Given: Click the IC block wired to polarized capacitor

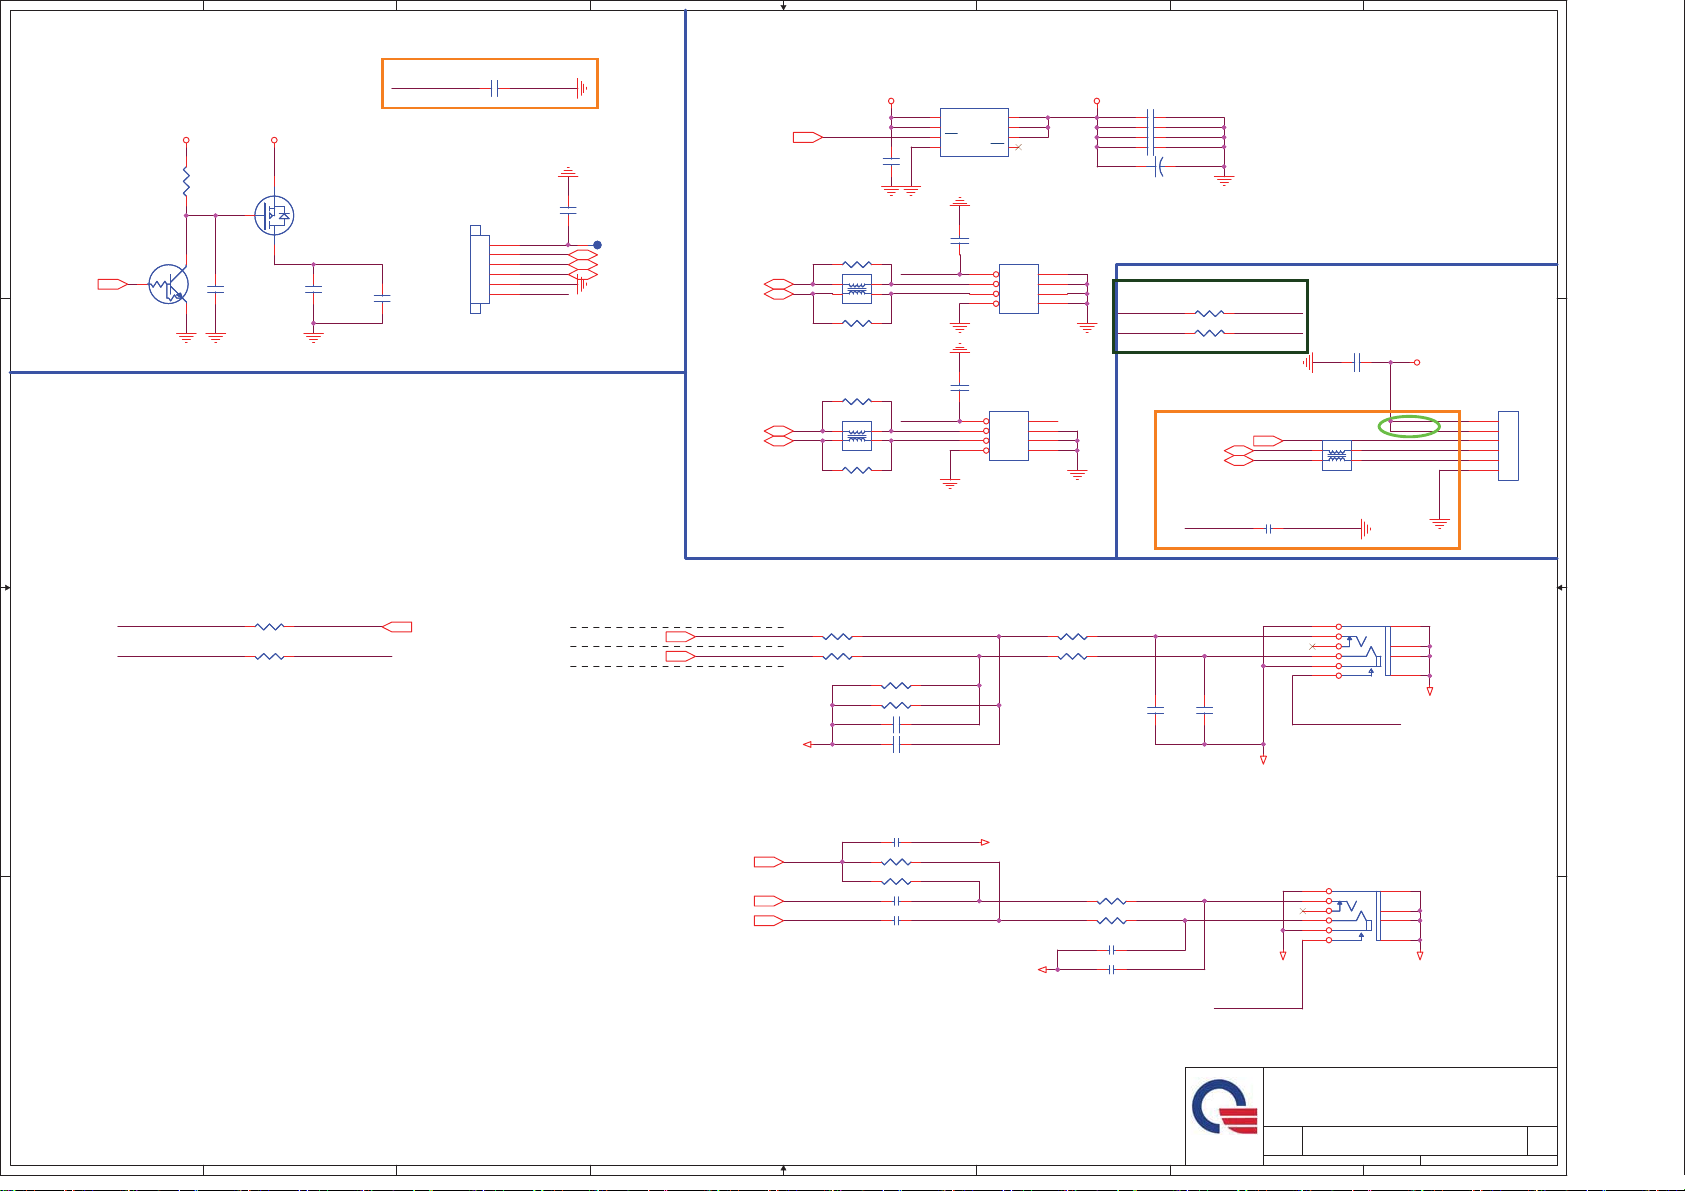Looking at the screenshot, I should click(x=974, y=133).
